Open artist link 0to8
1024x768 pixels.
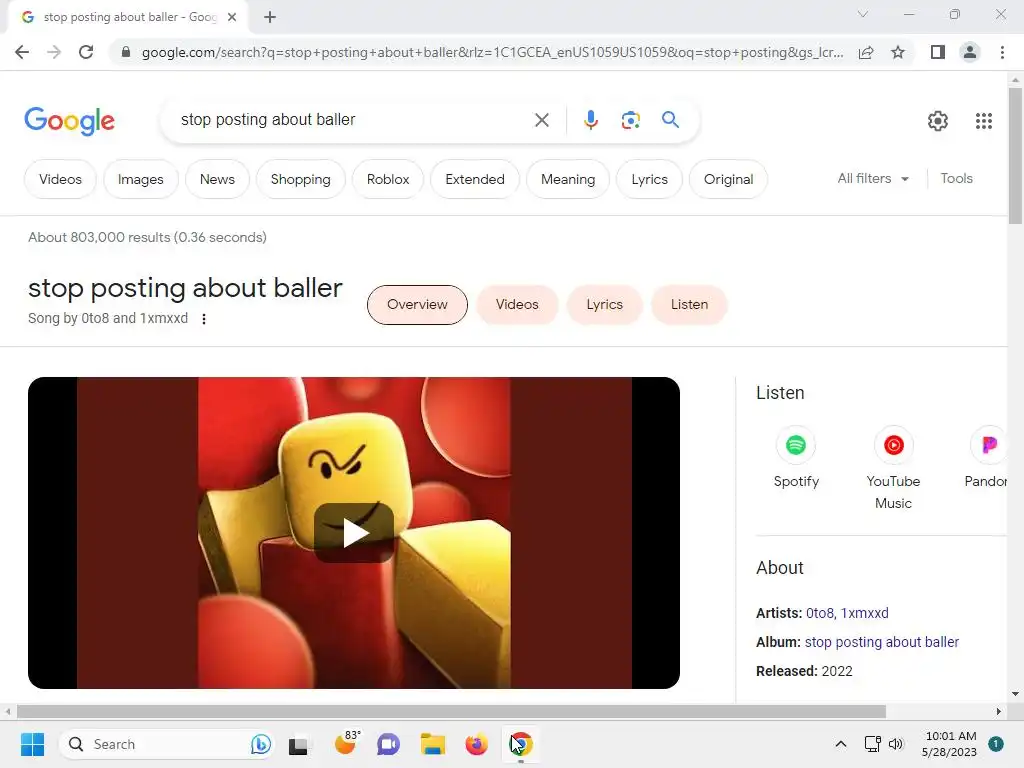pyautogui.click(x=820, y=613)
